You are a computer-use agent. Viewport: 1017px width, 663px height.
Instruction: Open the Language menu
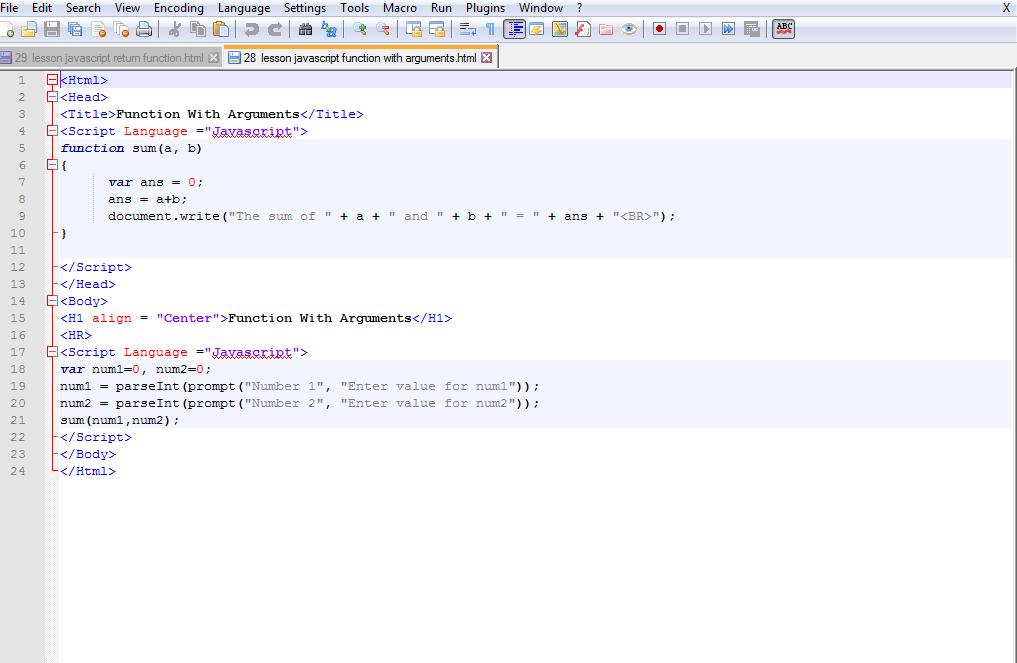pyautogui.click(x=244, y=8)
